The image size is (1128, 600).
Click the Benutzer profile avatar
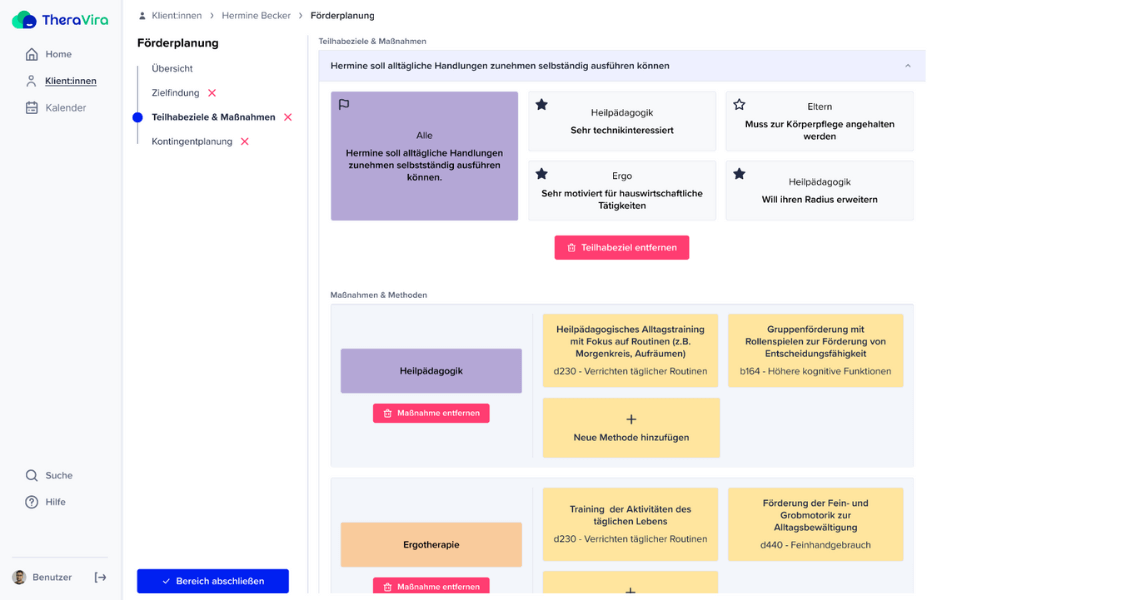[x=21, y=577]
